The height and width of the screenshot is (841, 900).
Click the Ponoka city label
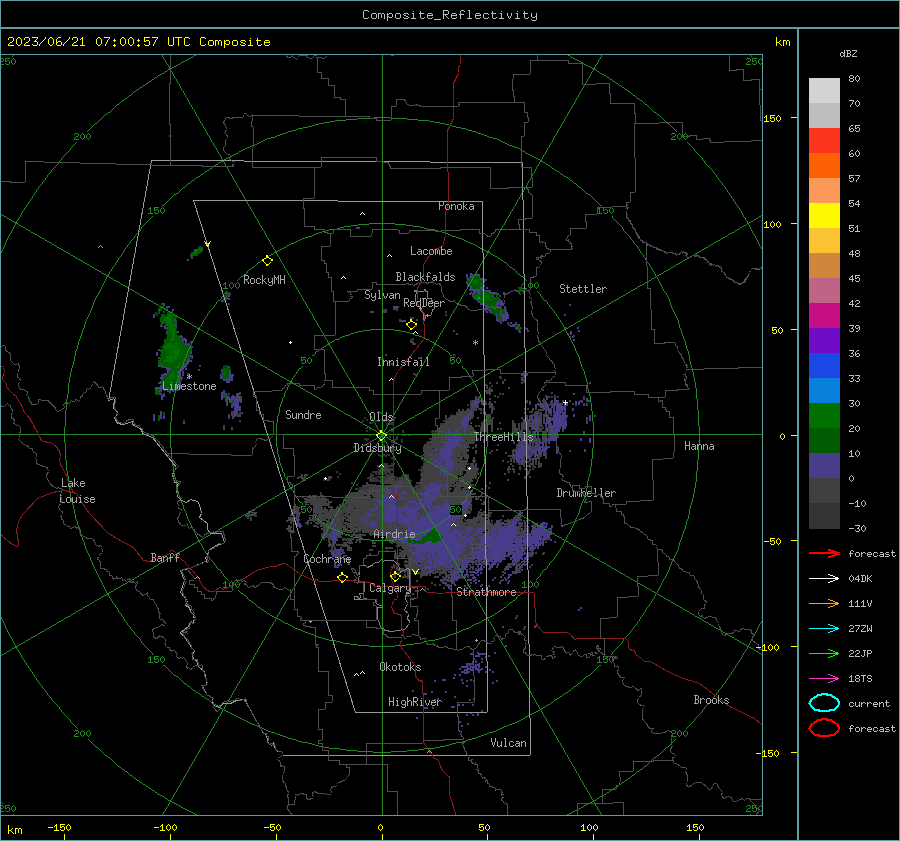456,206
